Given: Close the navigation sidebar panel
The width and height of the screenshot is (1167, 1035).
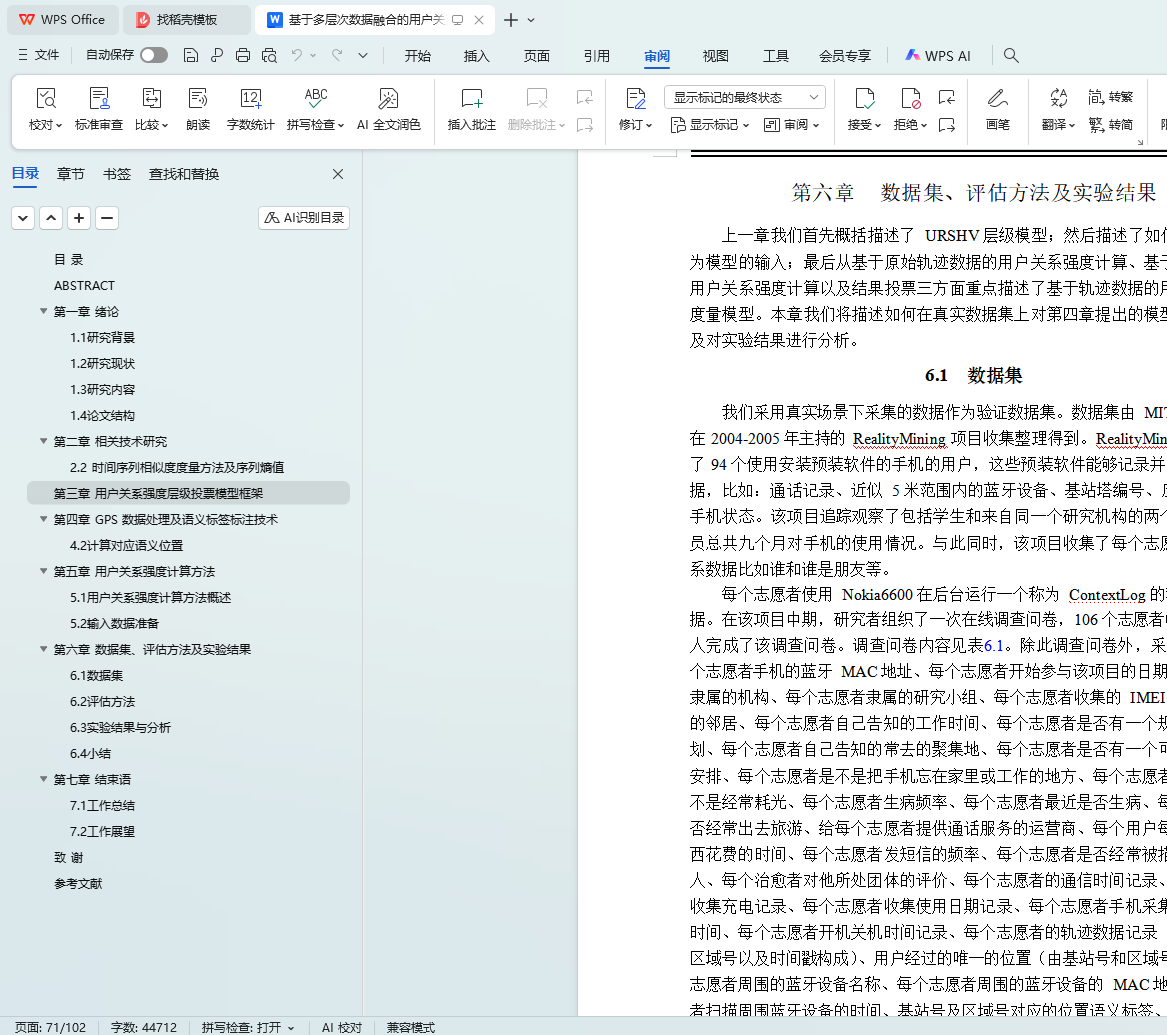Looking at the screenshot, I should [338, 174].
